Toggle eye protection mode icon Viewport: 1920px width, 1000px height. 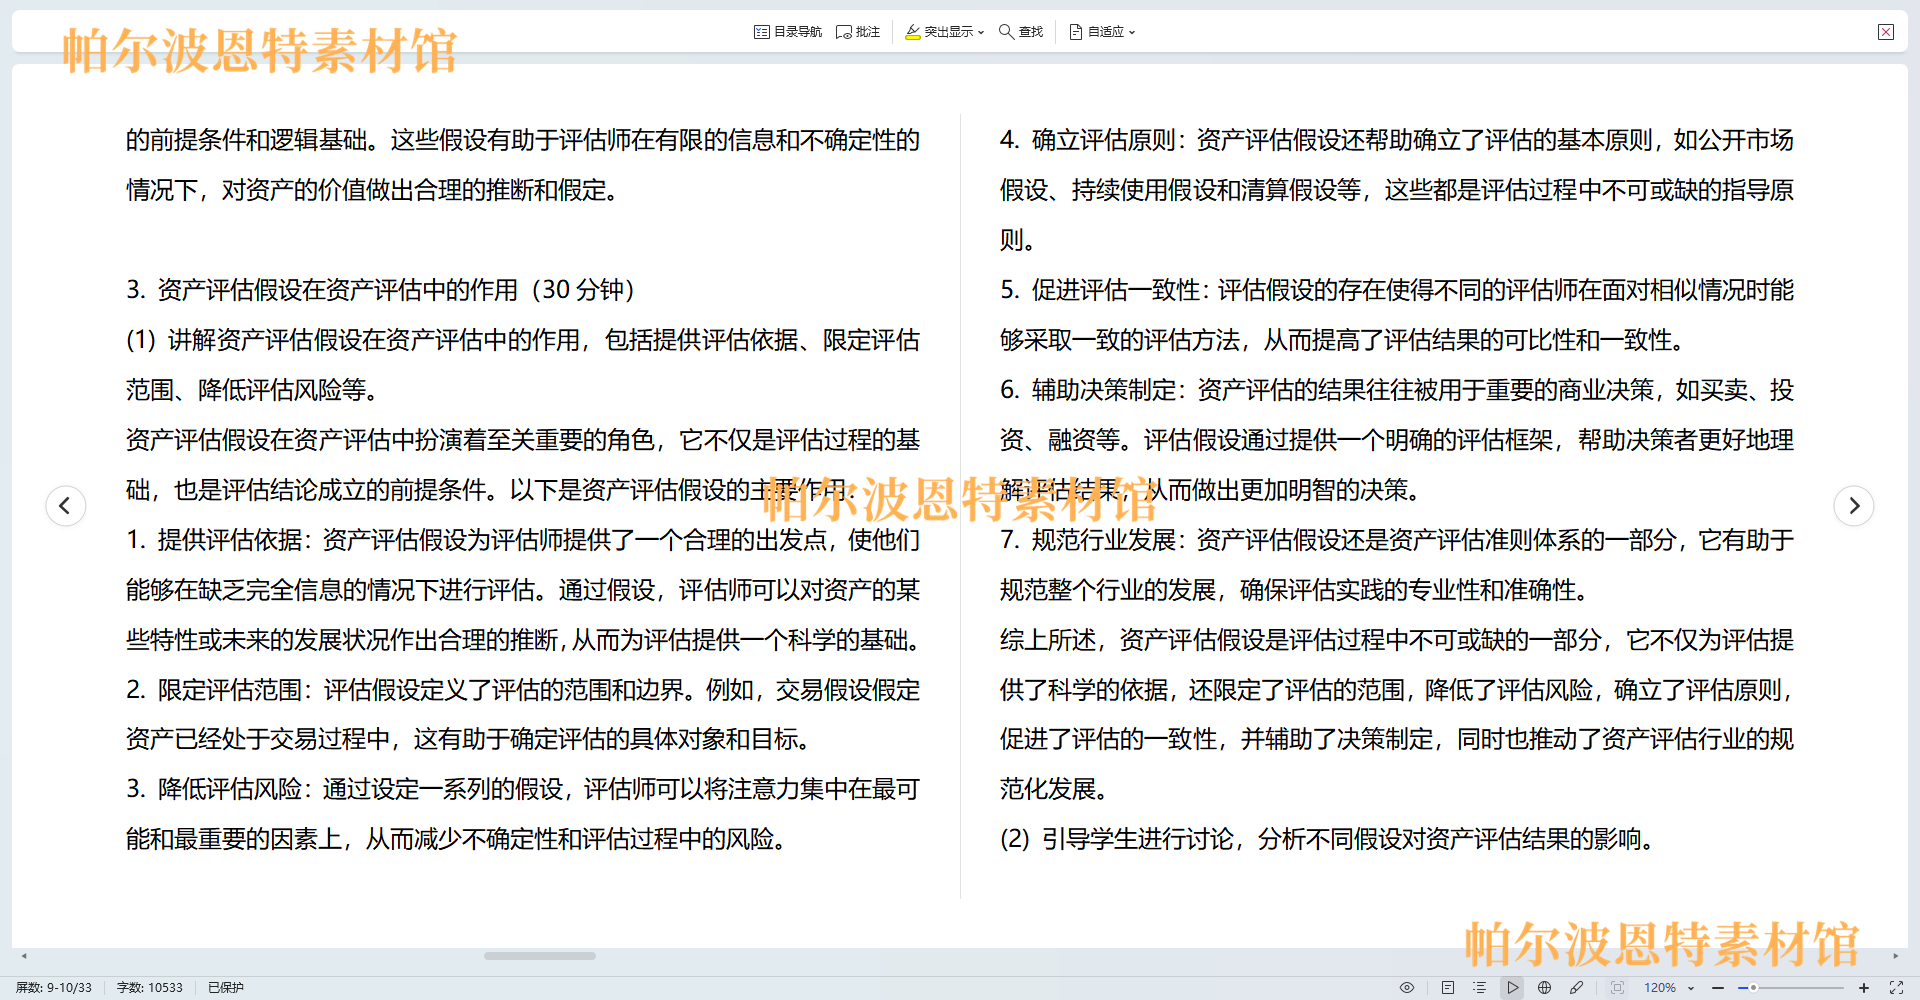coord(1407,987)
